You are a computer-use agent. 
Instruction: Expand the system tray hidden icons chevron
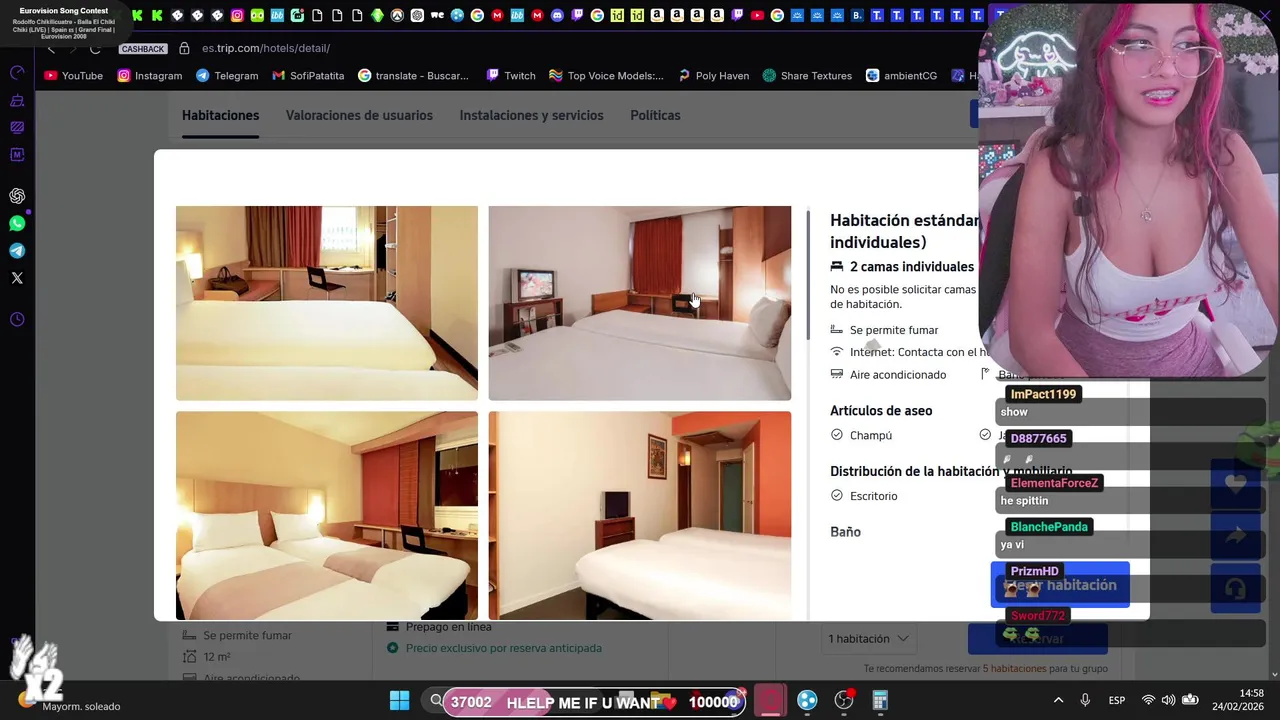(1058, 701)
